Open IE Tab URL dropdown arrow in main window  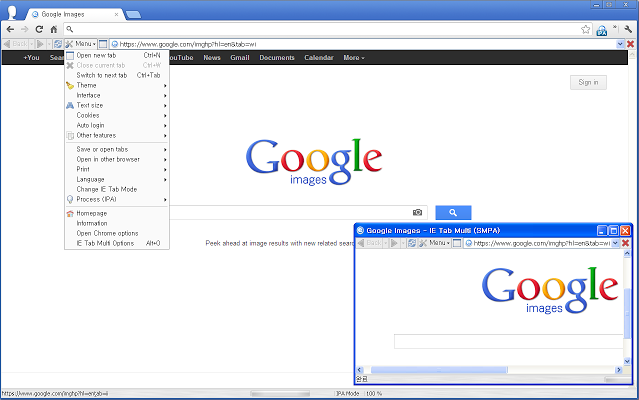point(617,44)
